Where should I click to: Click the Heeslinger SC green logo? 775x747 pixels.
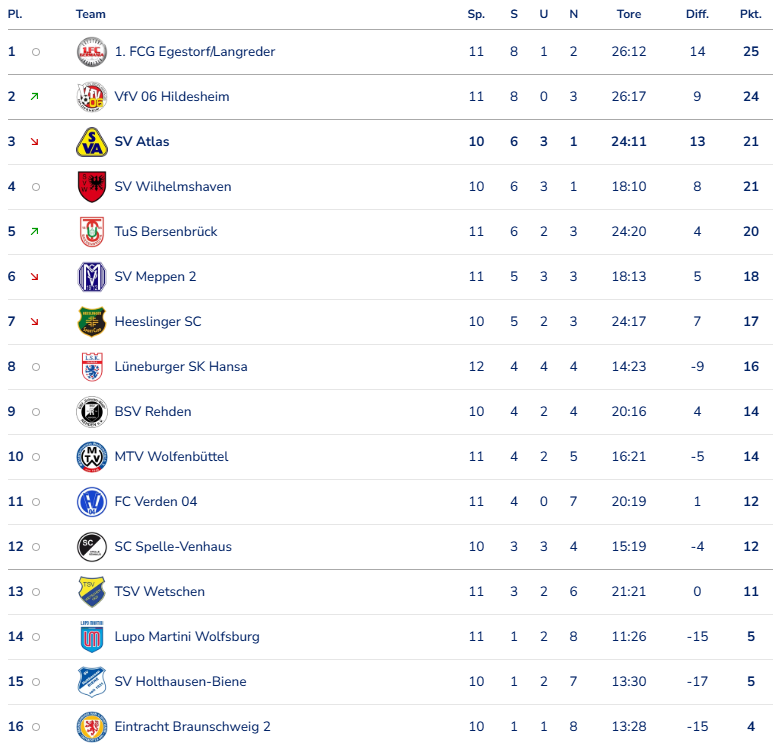pyautogui.click(x=91, y=322)
